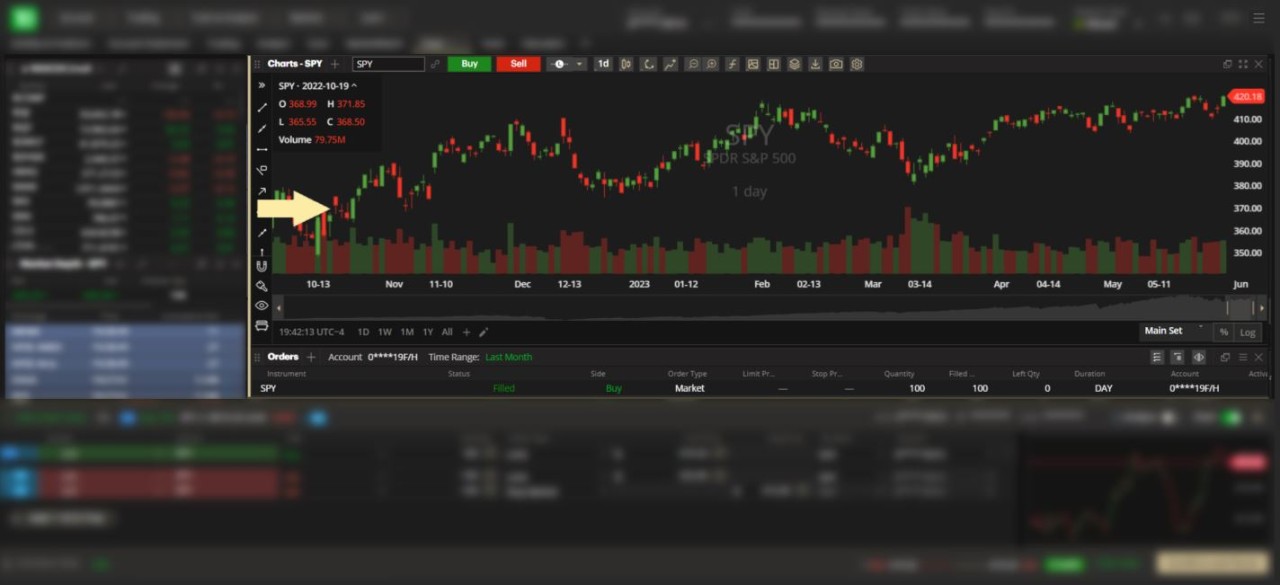Edit the SPY symbol input field
Screen dimensions: 1280x585
pos(389,64)
